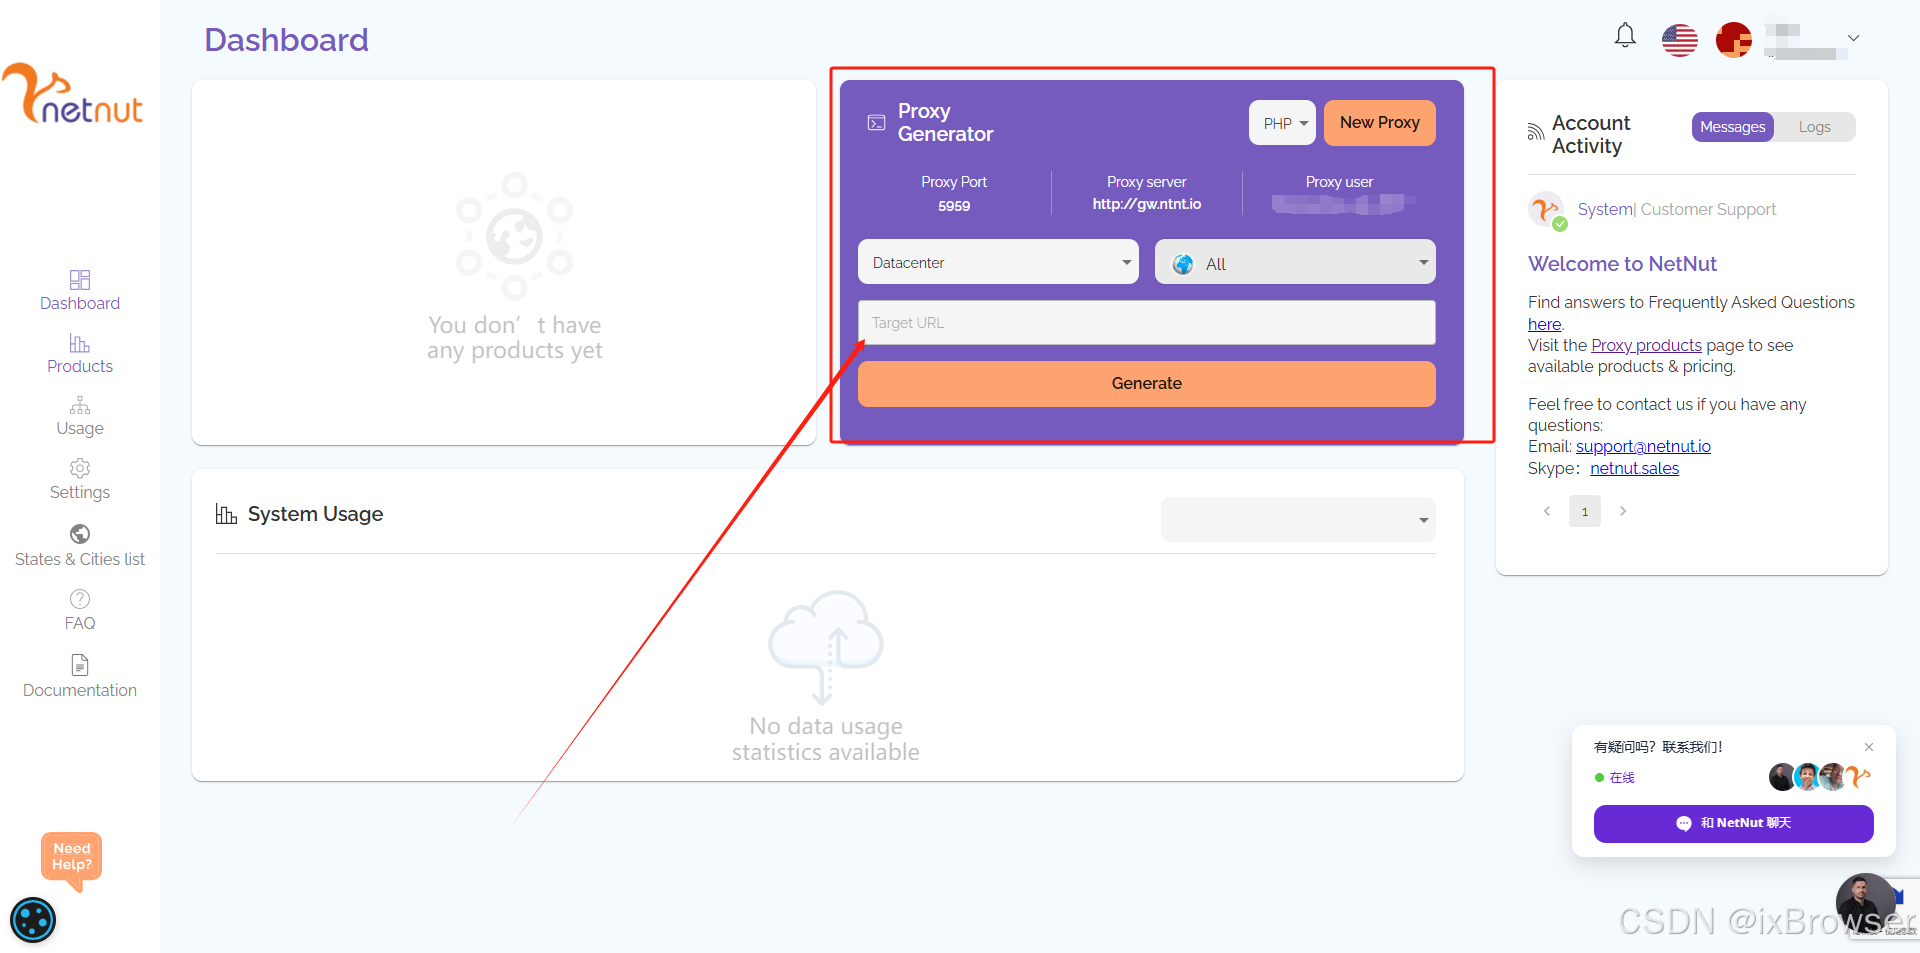Click the chat presenter video thumbnail
1920x953 pixels.
(1866, 903)
